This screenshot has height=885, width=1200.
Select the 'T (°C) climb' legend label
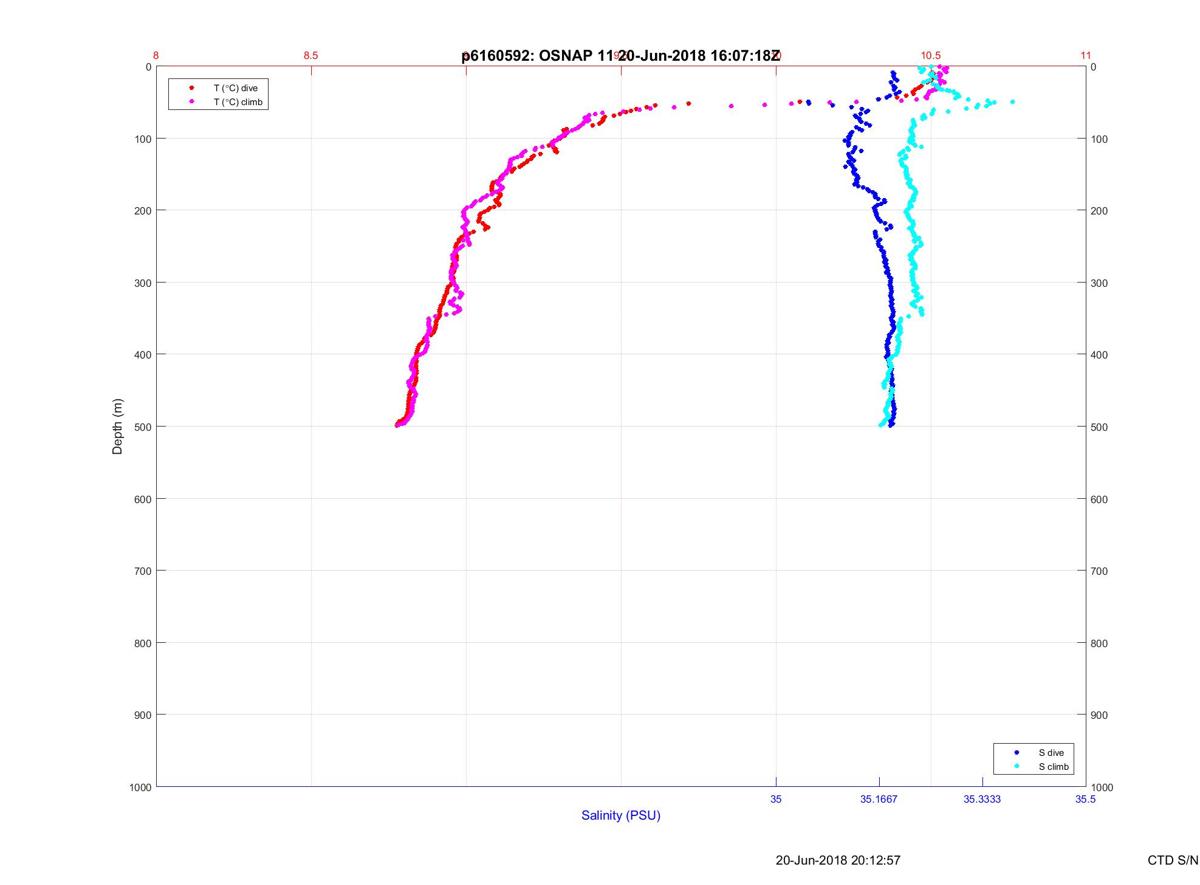239,102
